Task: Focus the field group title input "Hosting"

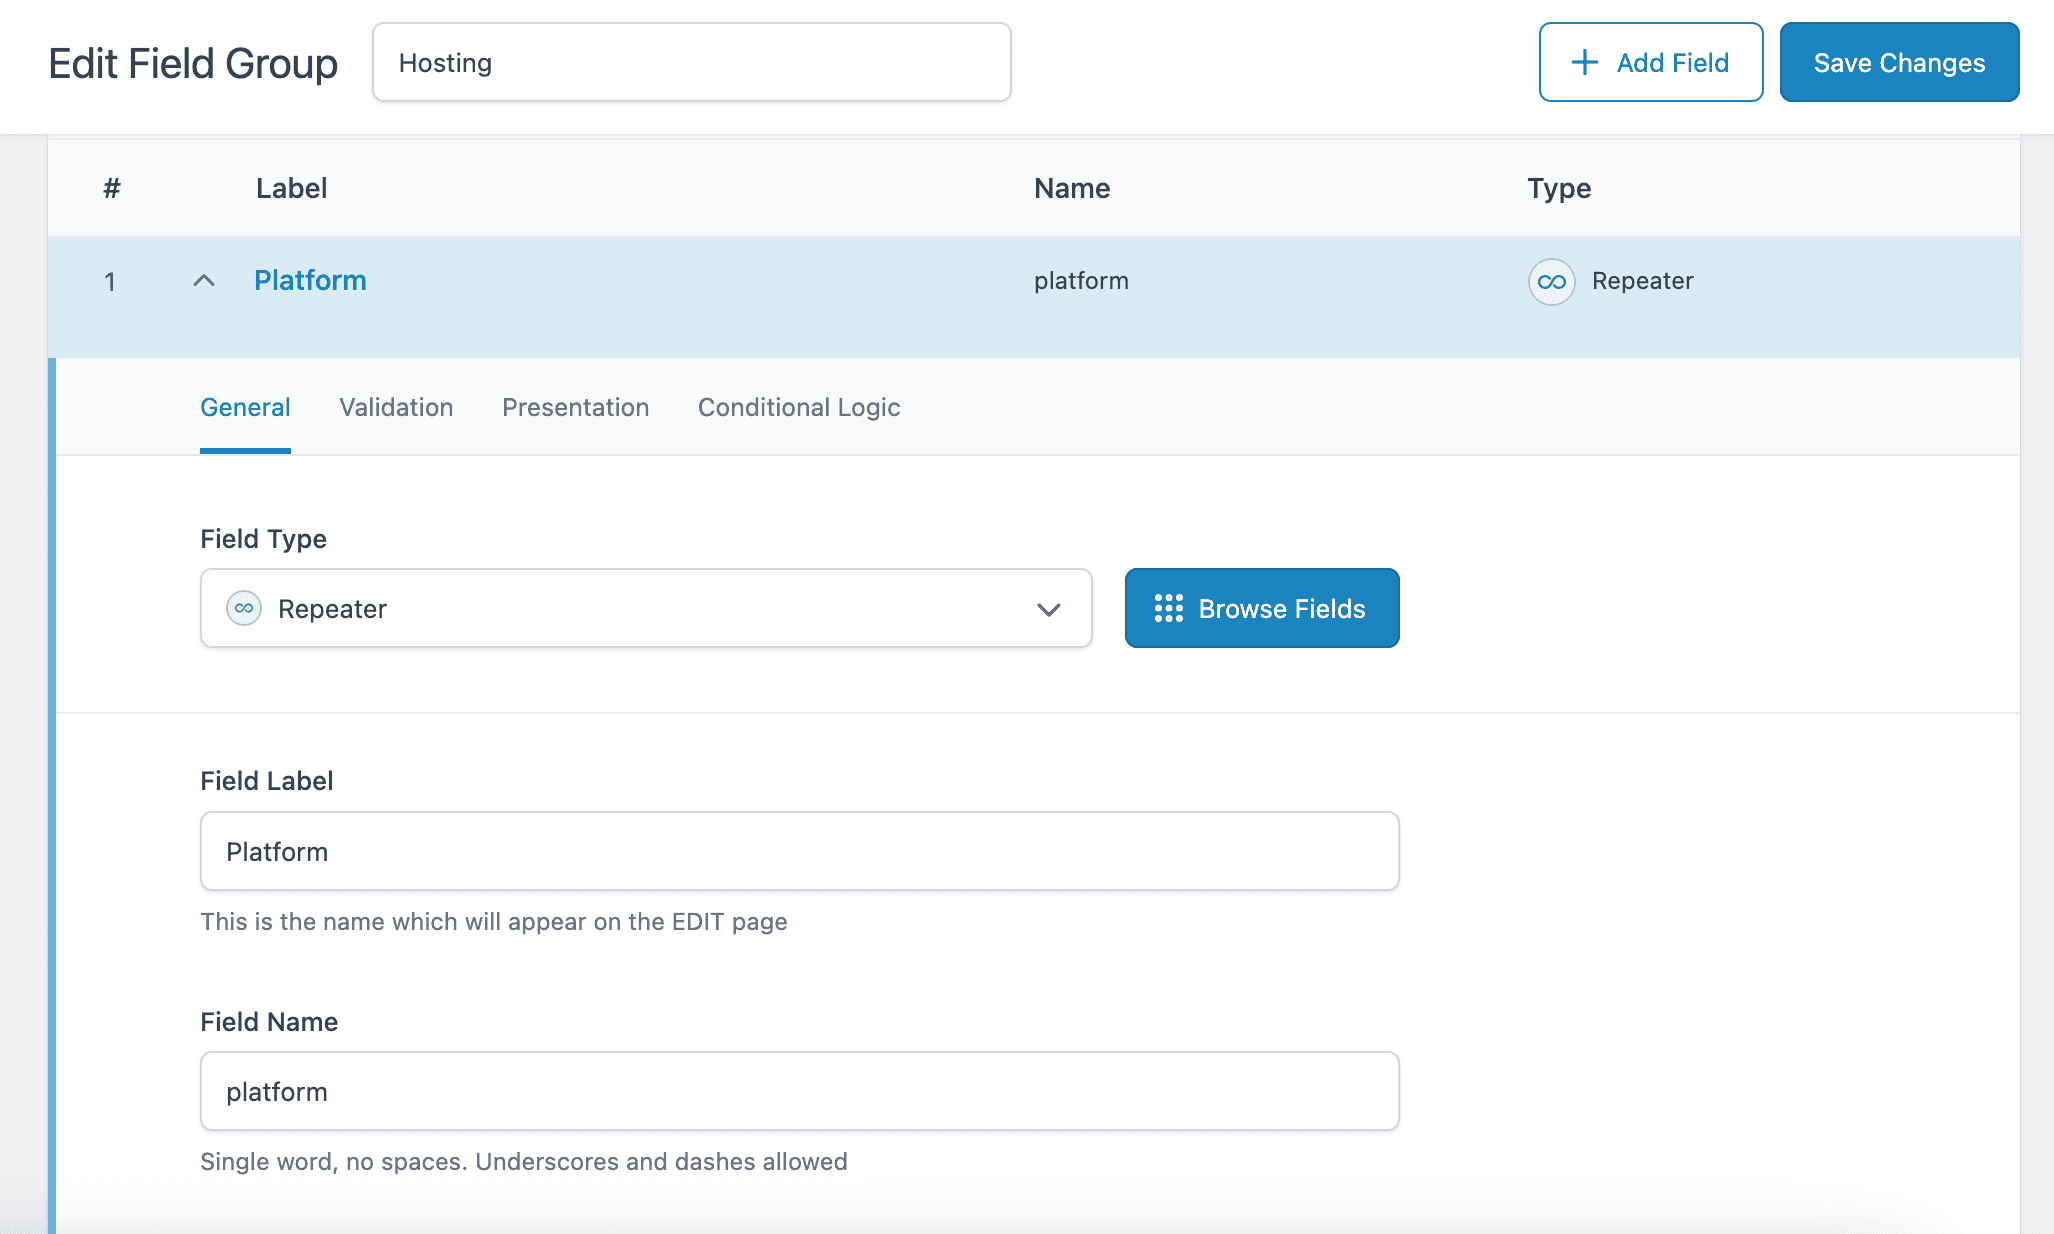Action: click(x=692, y=62)
